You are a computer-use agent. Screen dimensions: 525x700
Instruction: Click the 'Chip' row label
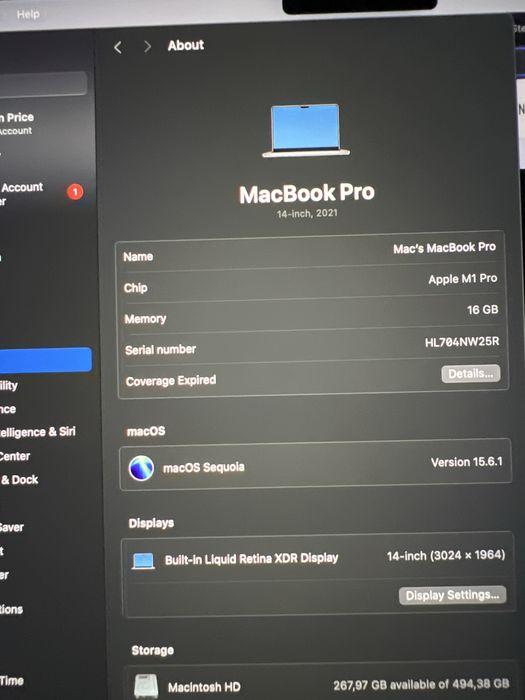pos(135,288)
